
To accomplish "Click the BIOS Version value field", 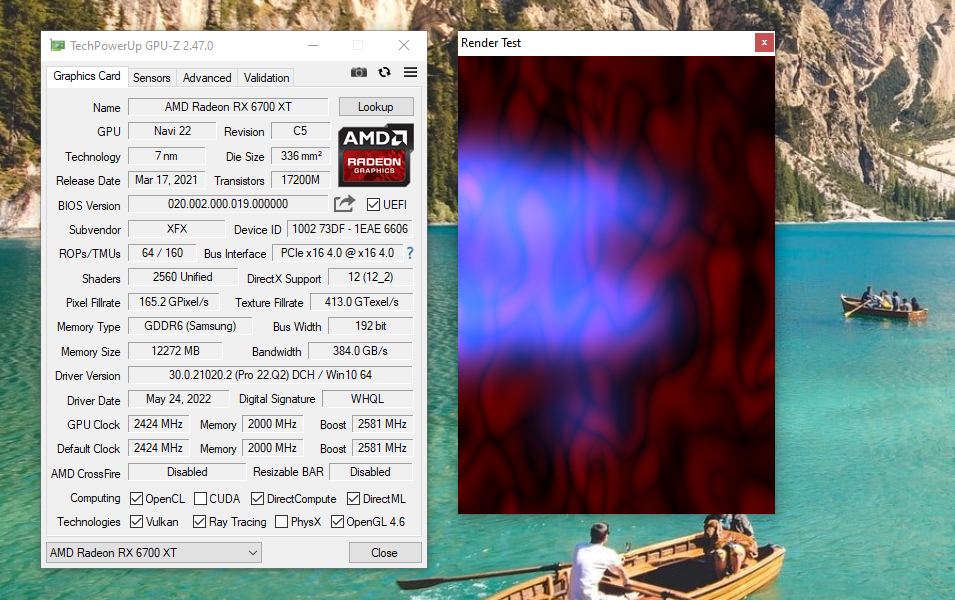I will point(228,204).
